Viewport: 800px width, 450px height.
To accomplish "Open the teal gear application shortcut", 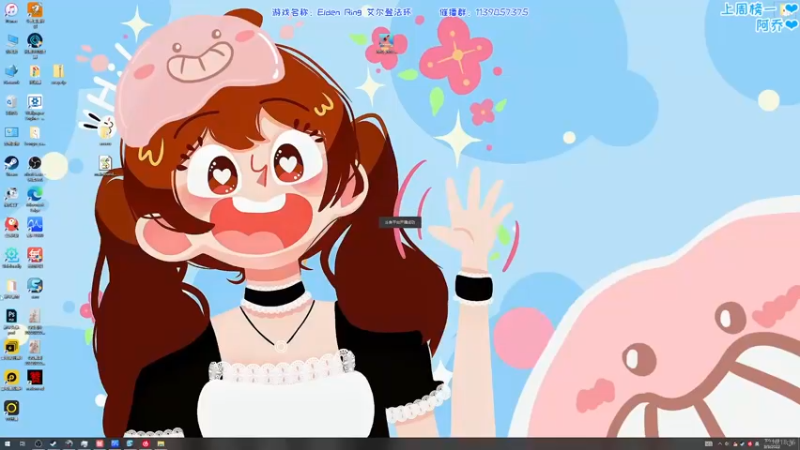I will pyautogui.click(x=11, y=255).
